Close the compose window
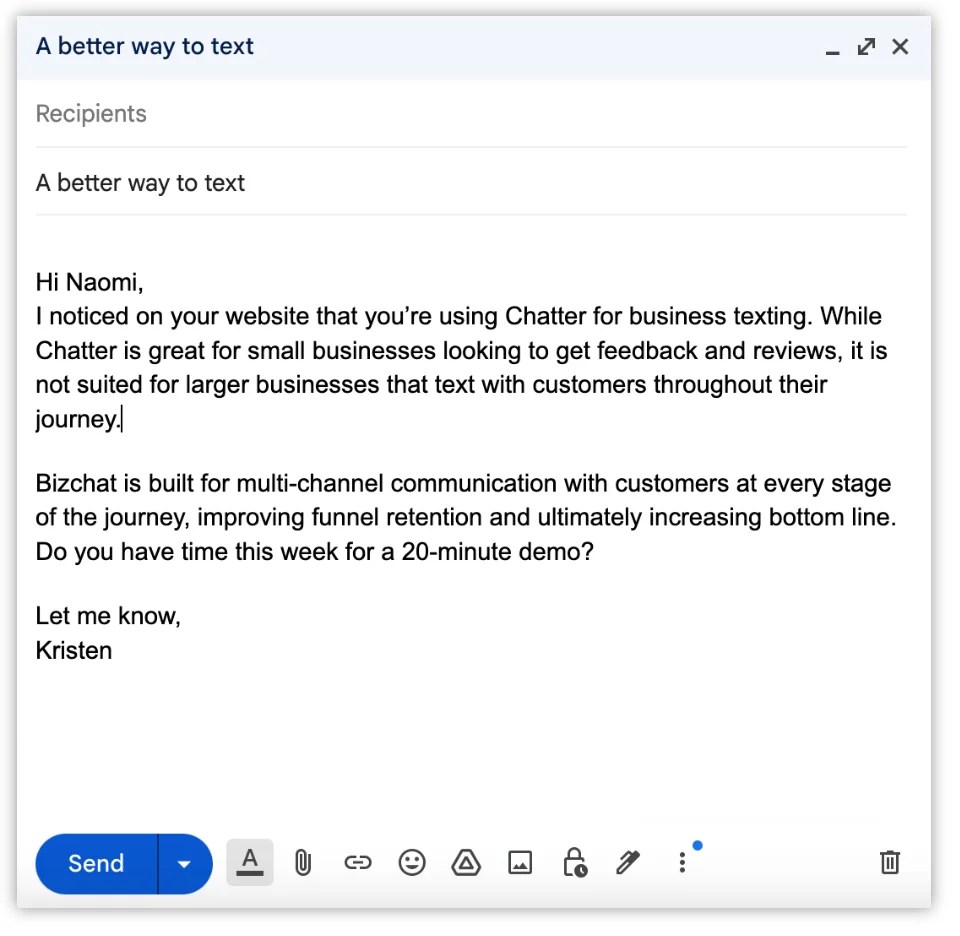 click(x=900, y=47)
